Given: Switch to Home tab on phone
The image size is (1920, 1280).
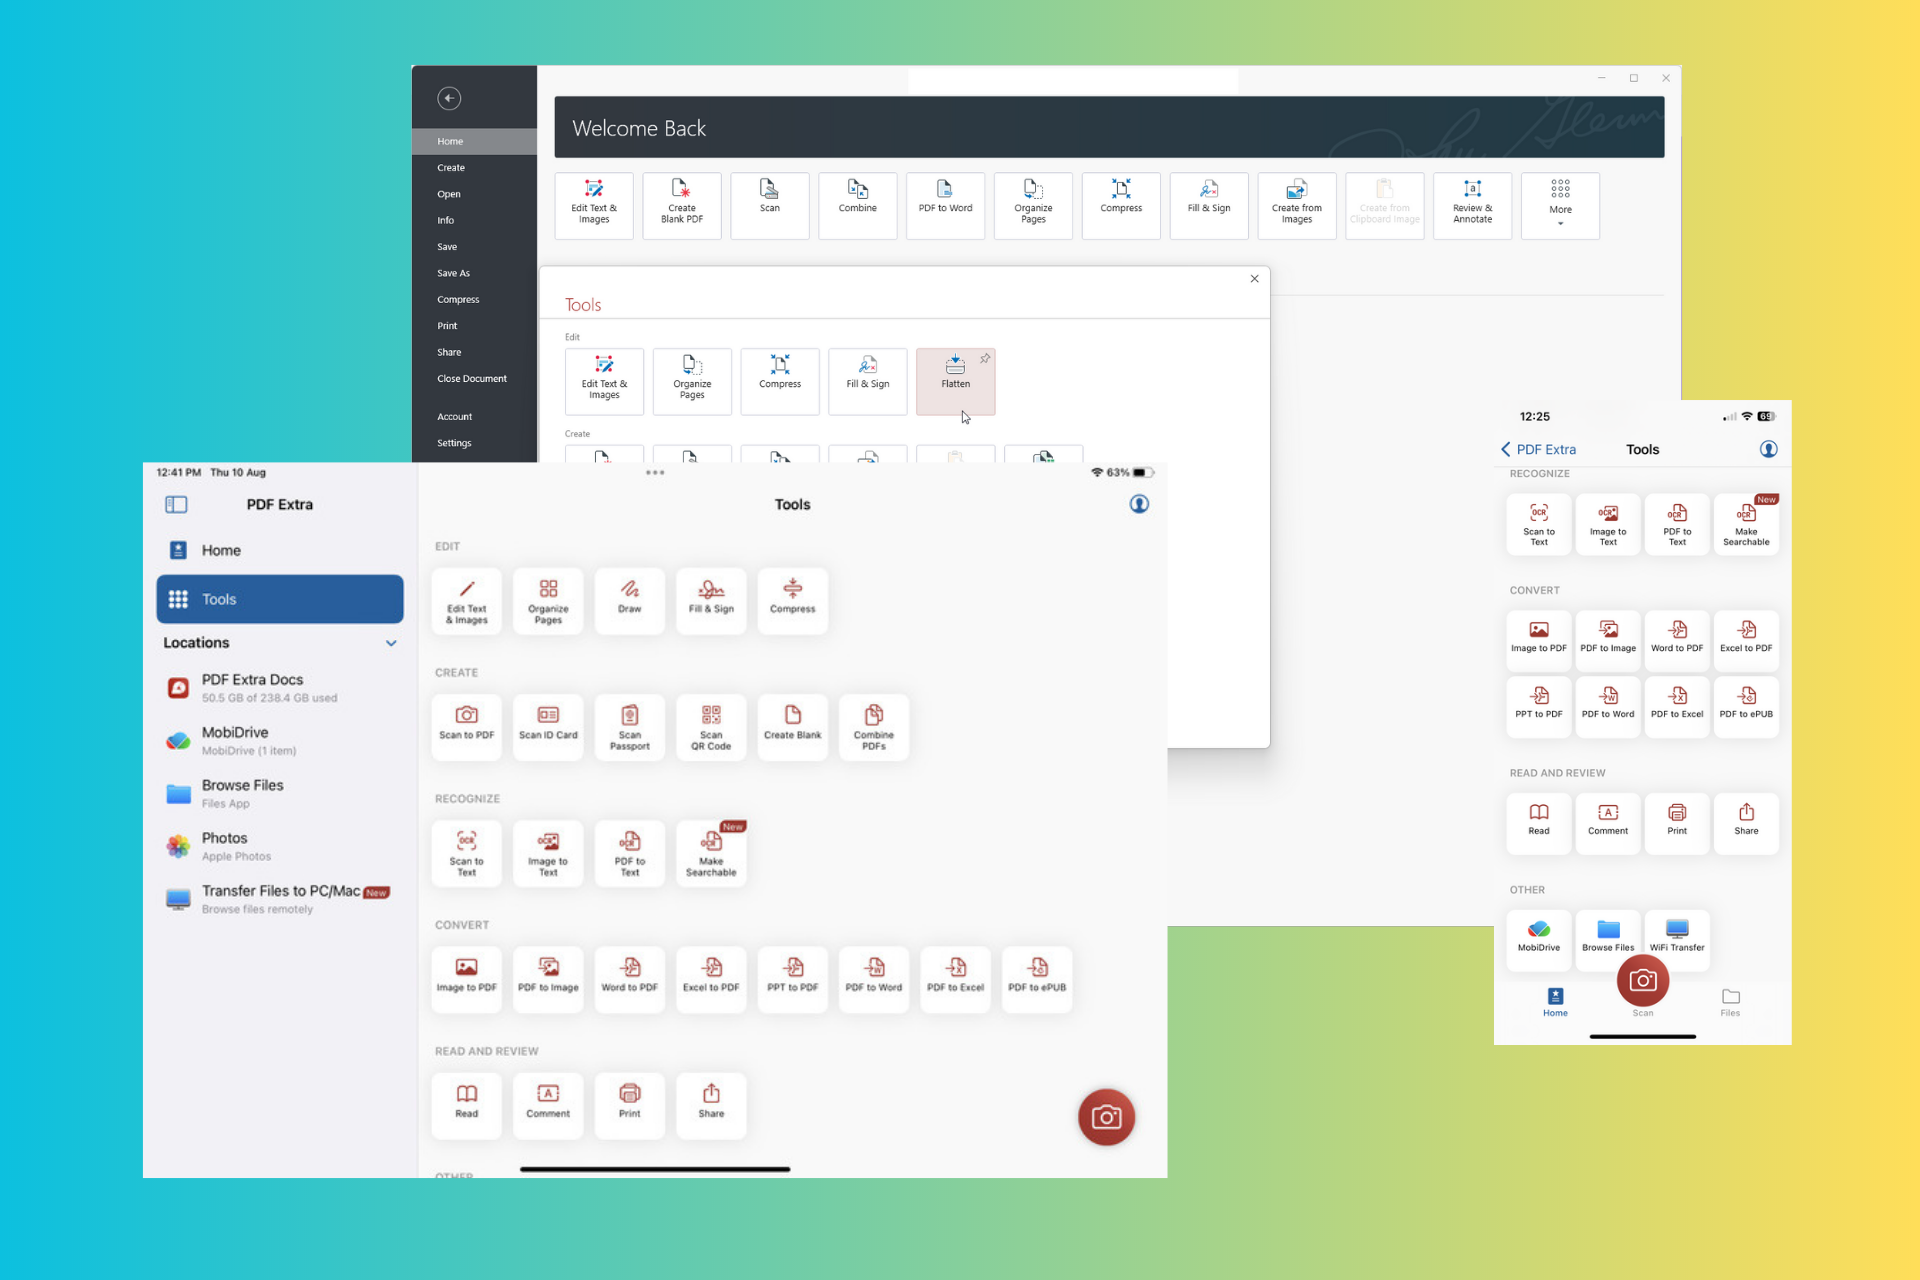Looking at the screenshot, I should [x=1555, y=1002].
